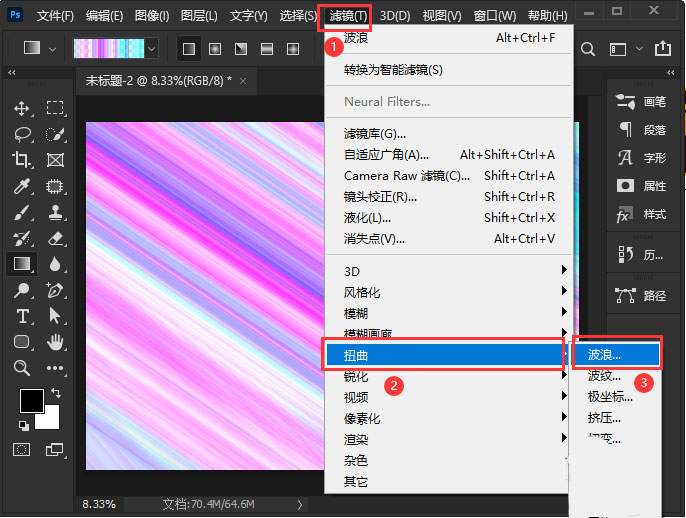Open the 窗口(W) menu
This screenshot has width=686, height=518.
(494, 16)
